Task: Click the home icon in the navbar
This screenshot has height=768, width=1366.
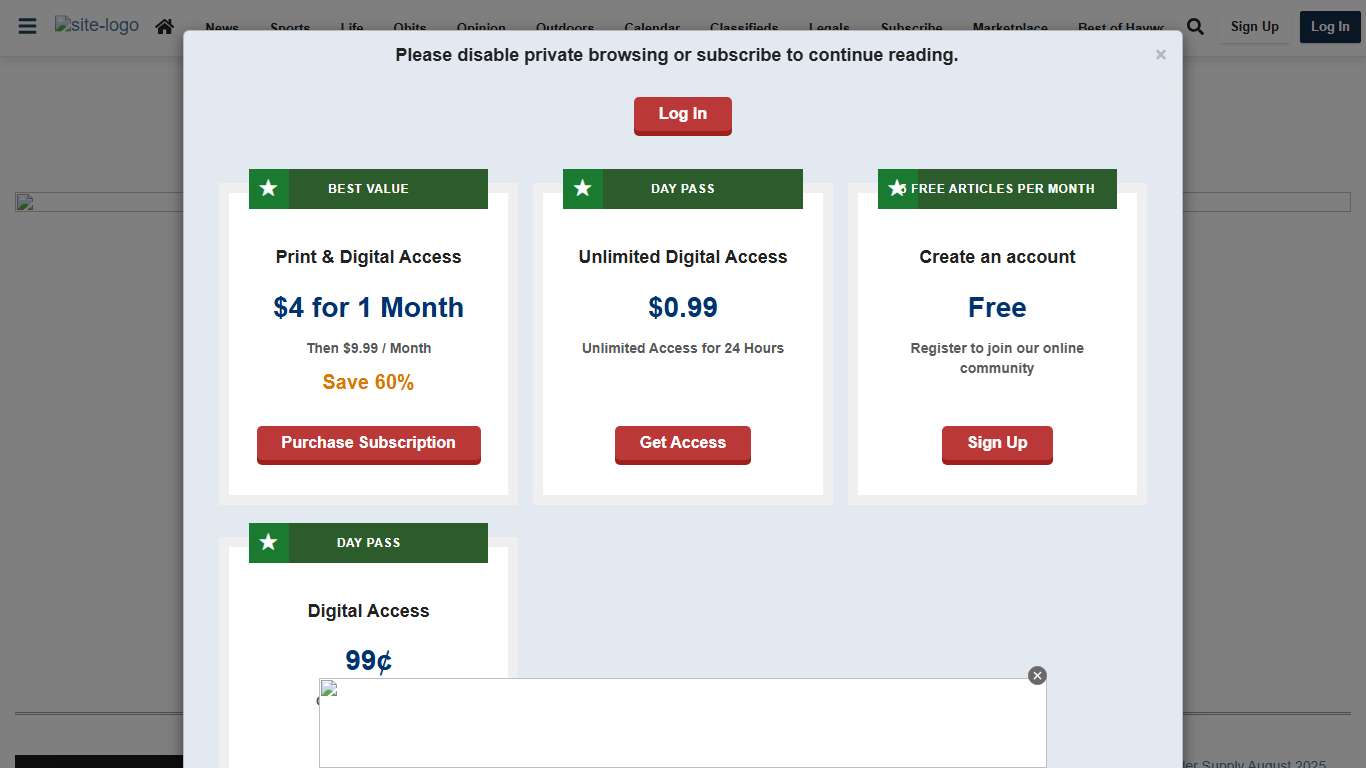Action: pyautogui.click(x=165, y=27)
